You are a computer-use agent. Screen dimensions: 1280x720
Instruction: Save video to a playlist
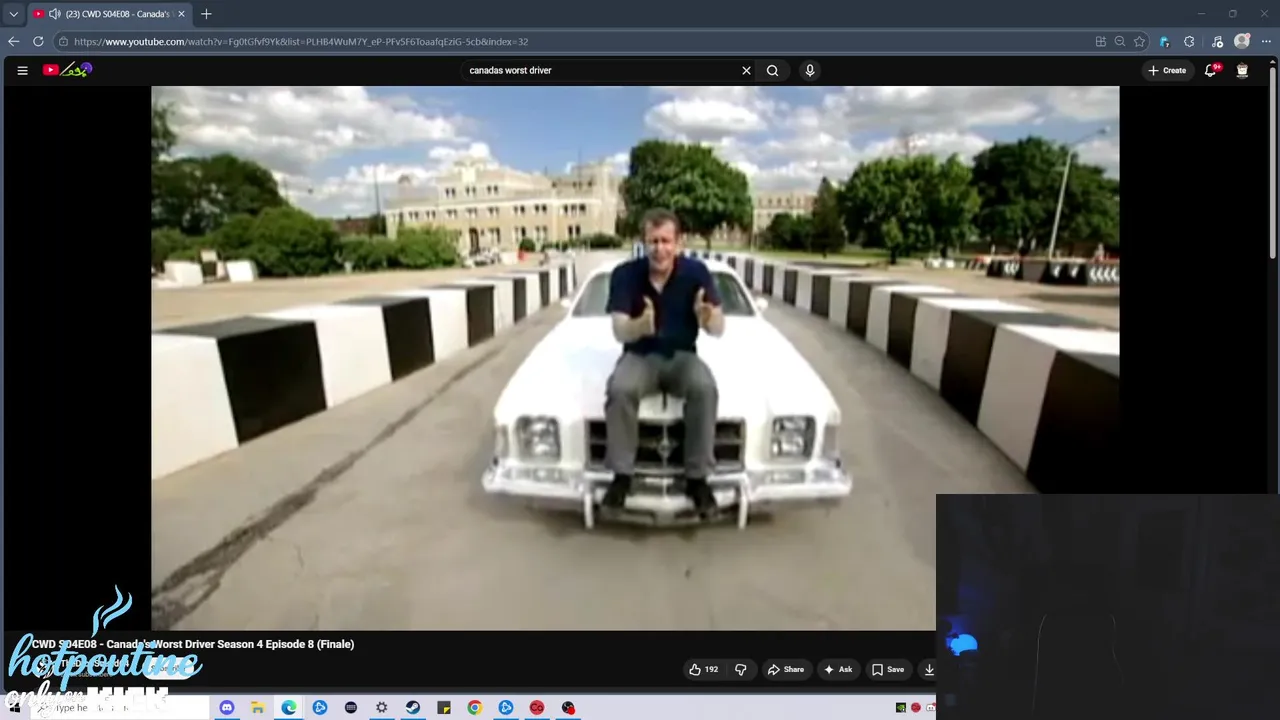coord(888,669)
